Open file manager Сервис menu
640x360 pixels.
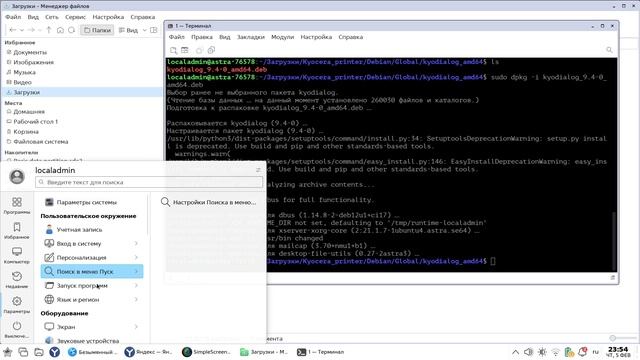click(76, 17)
